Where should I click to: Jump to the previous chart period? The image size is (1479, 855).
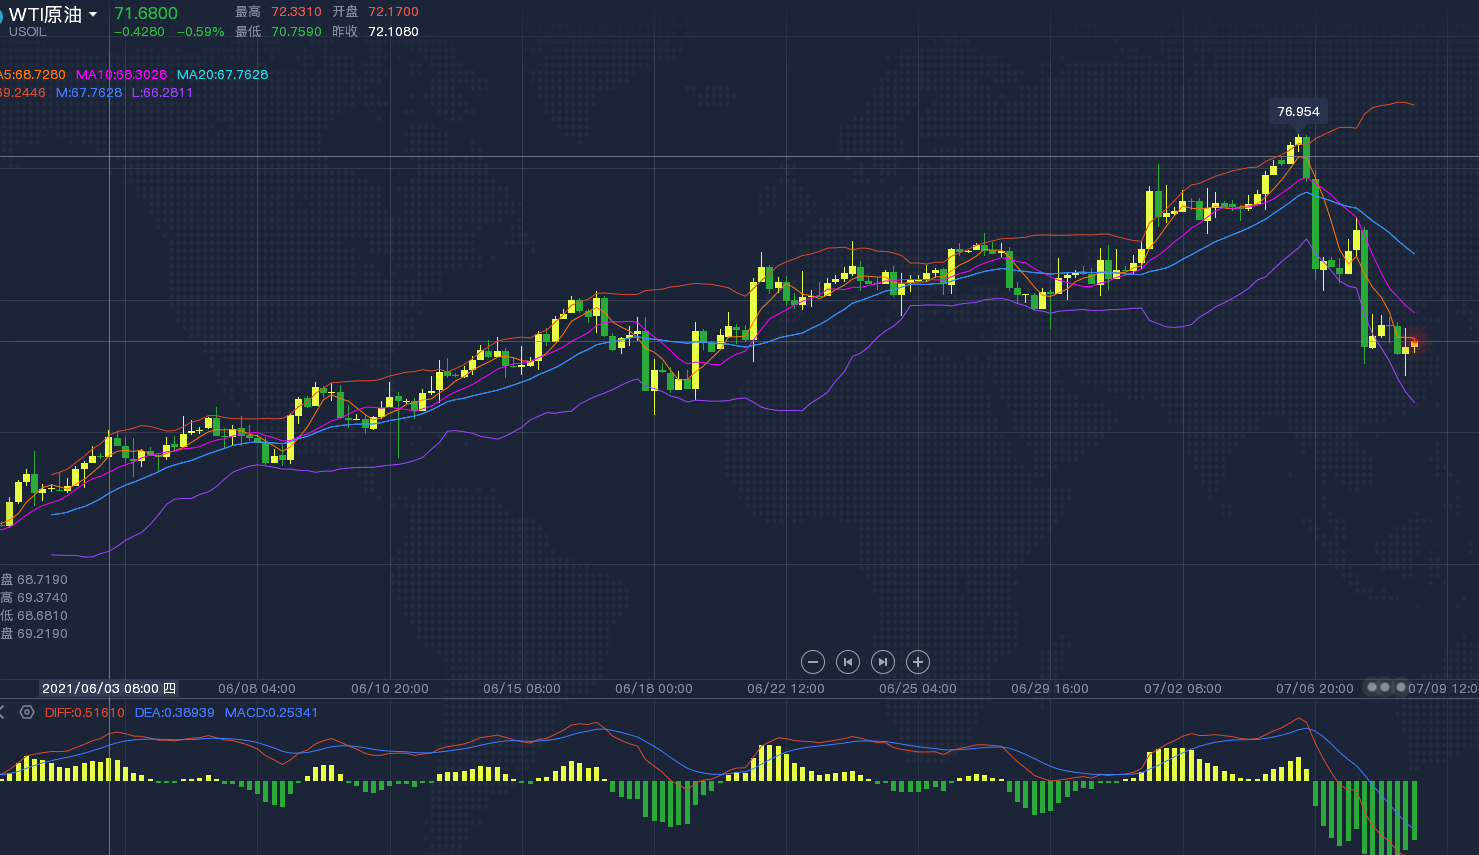(x=848, y=662)
